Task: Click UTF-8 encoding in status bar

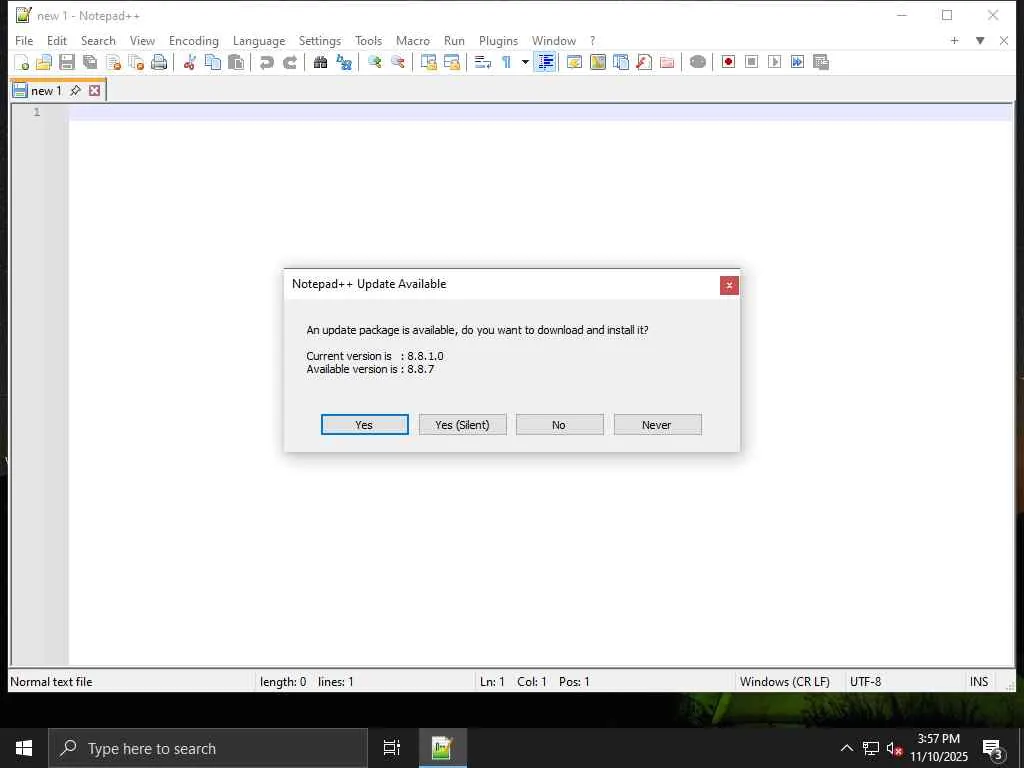Action: (865, 682)
